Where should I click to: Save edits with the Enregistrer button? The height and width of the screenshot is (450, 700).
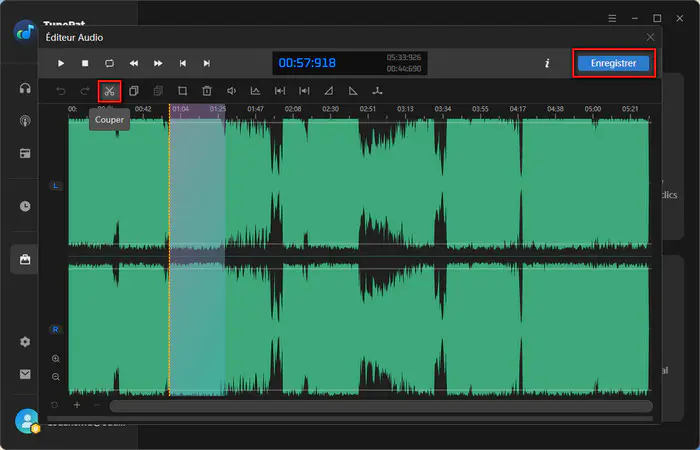[613, 63]
